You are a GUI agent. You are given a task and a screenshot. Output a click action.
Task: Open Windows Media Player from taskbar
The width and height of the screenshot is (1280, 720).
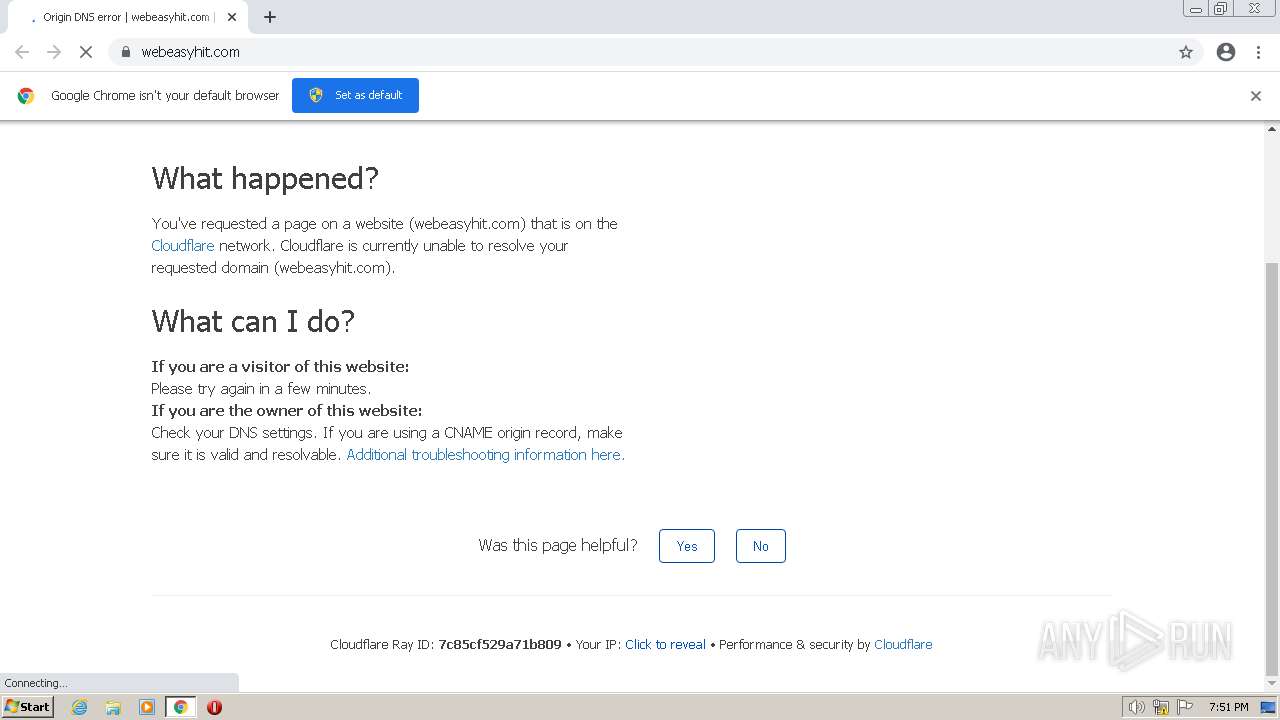[x=147, y=707]
